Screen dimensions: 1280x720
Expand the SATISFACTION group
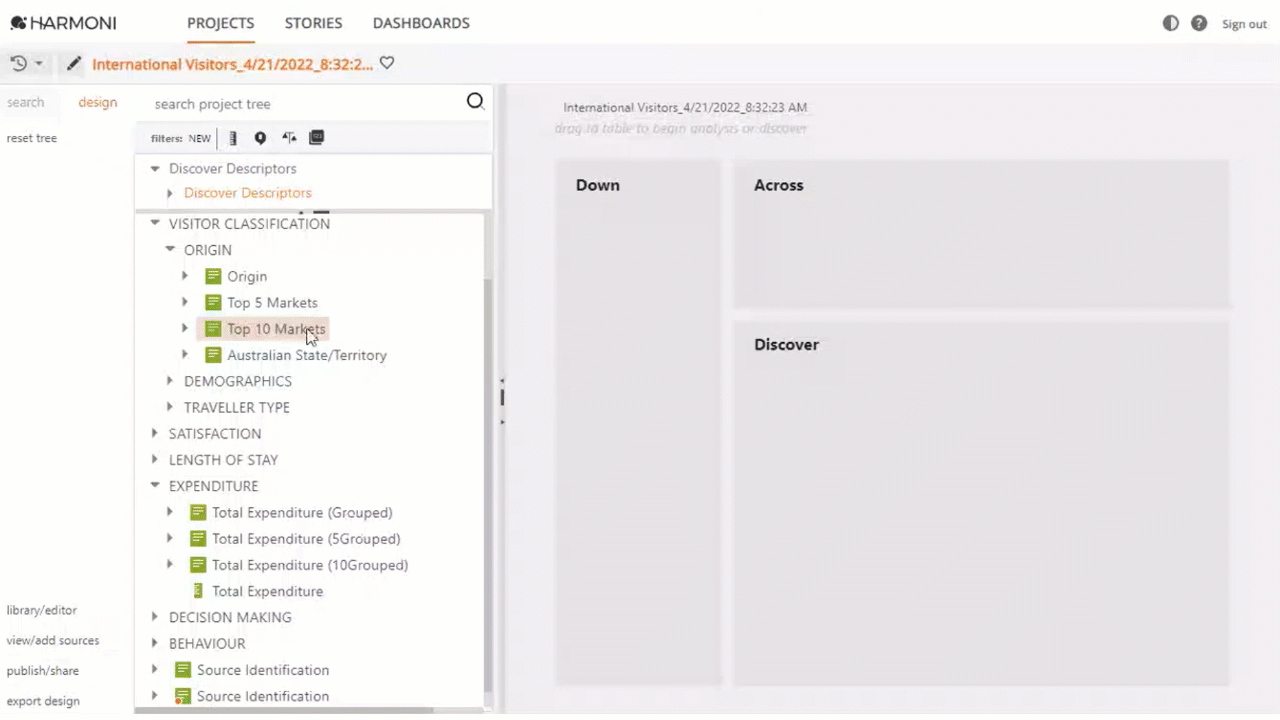pos(155,433)
